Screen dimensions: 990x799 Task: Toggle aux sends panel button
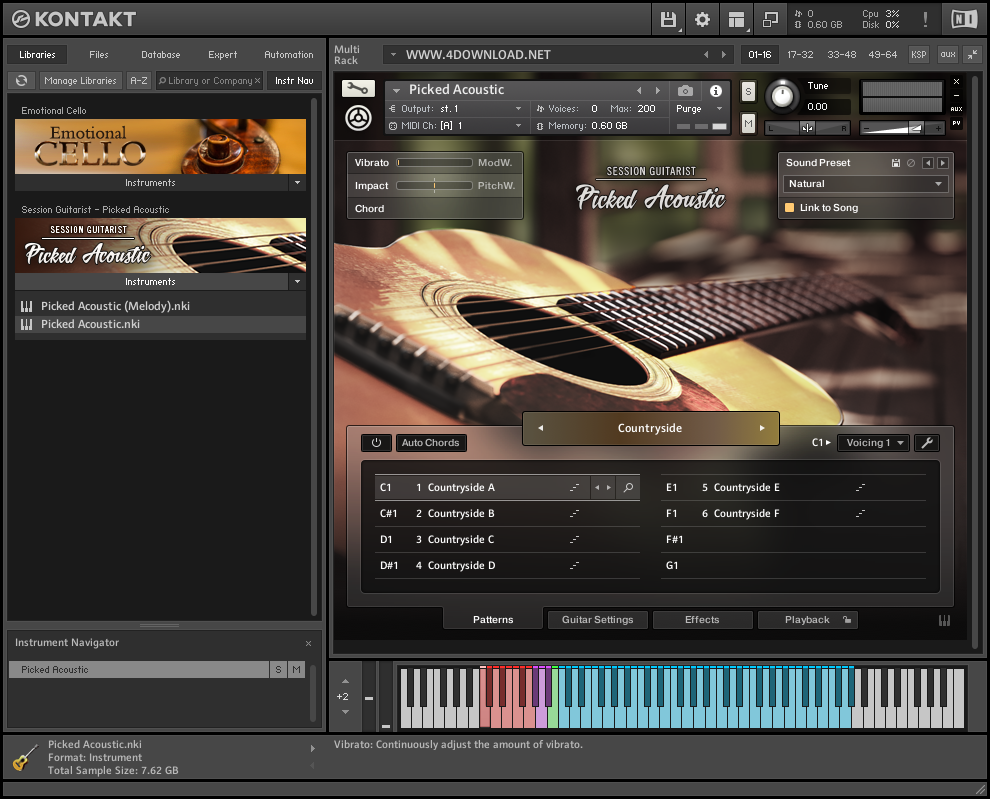tap(948, 55)
